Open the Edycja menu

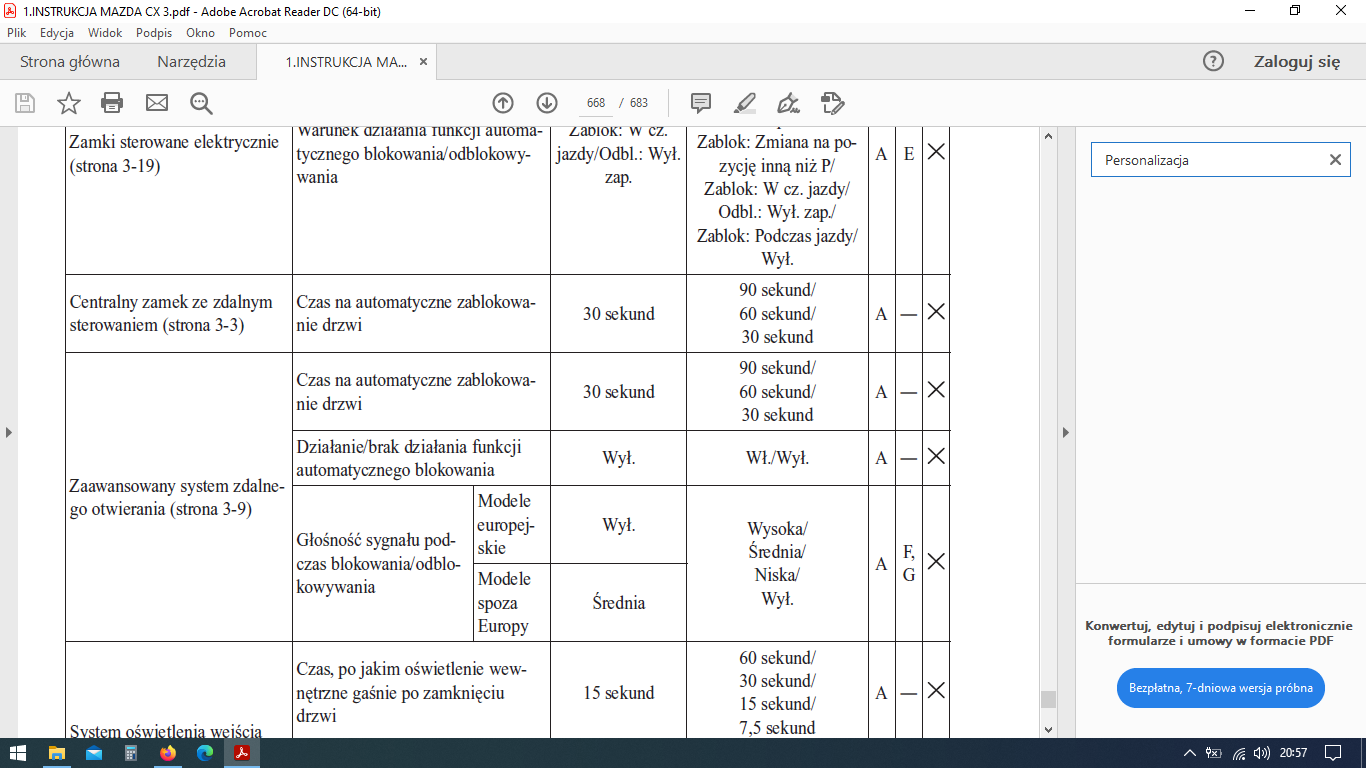(x=57, y=33)
